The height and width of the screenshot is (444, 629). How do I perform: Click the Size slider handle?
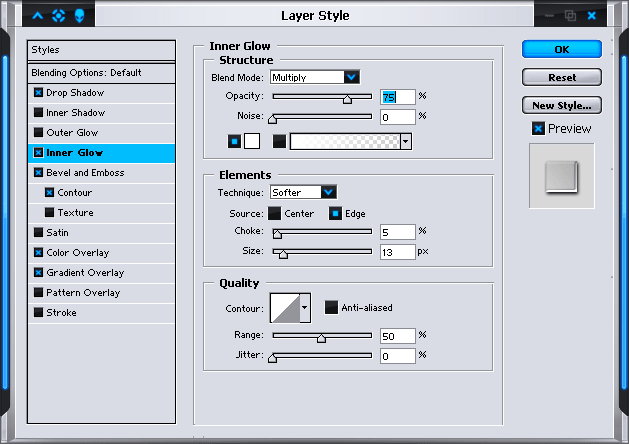[x=283, y=254]
